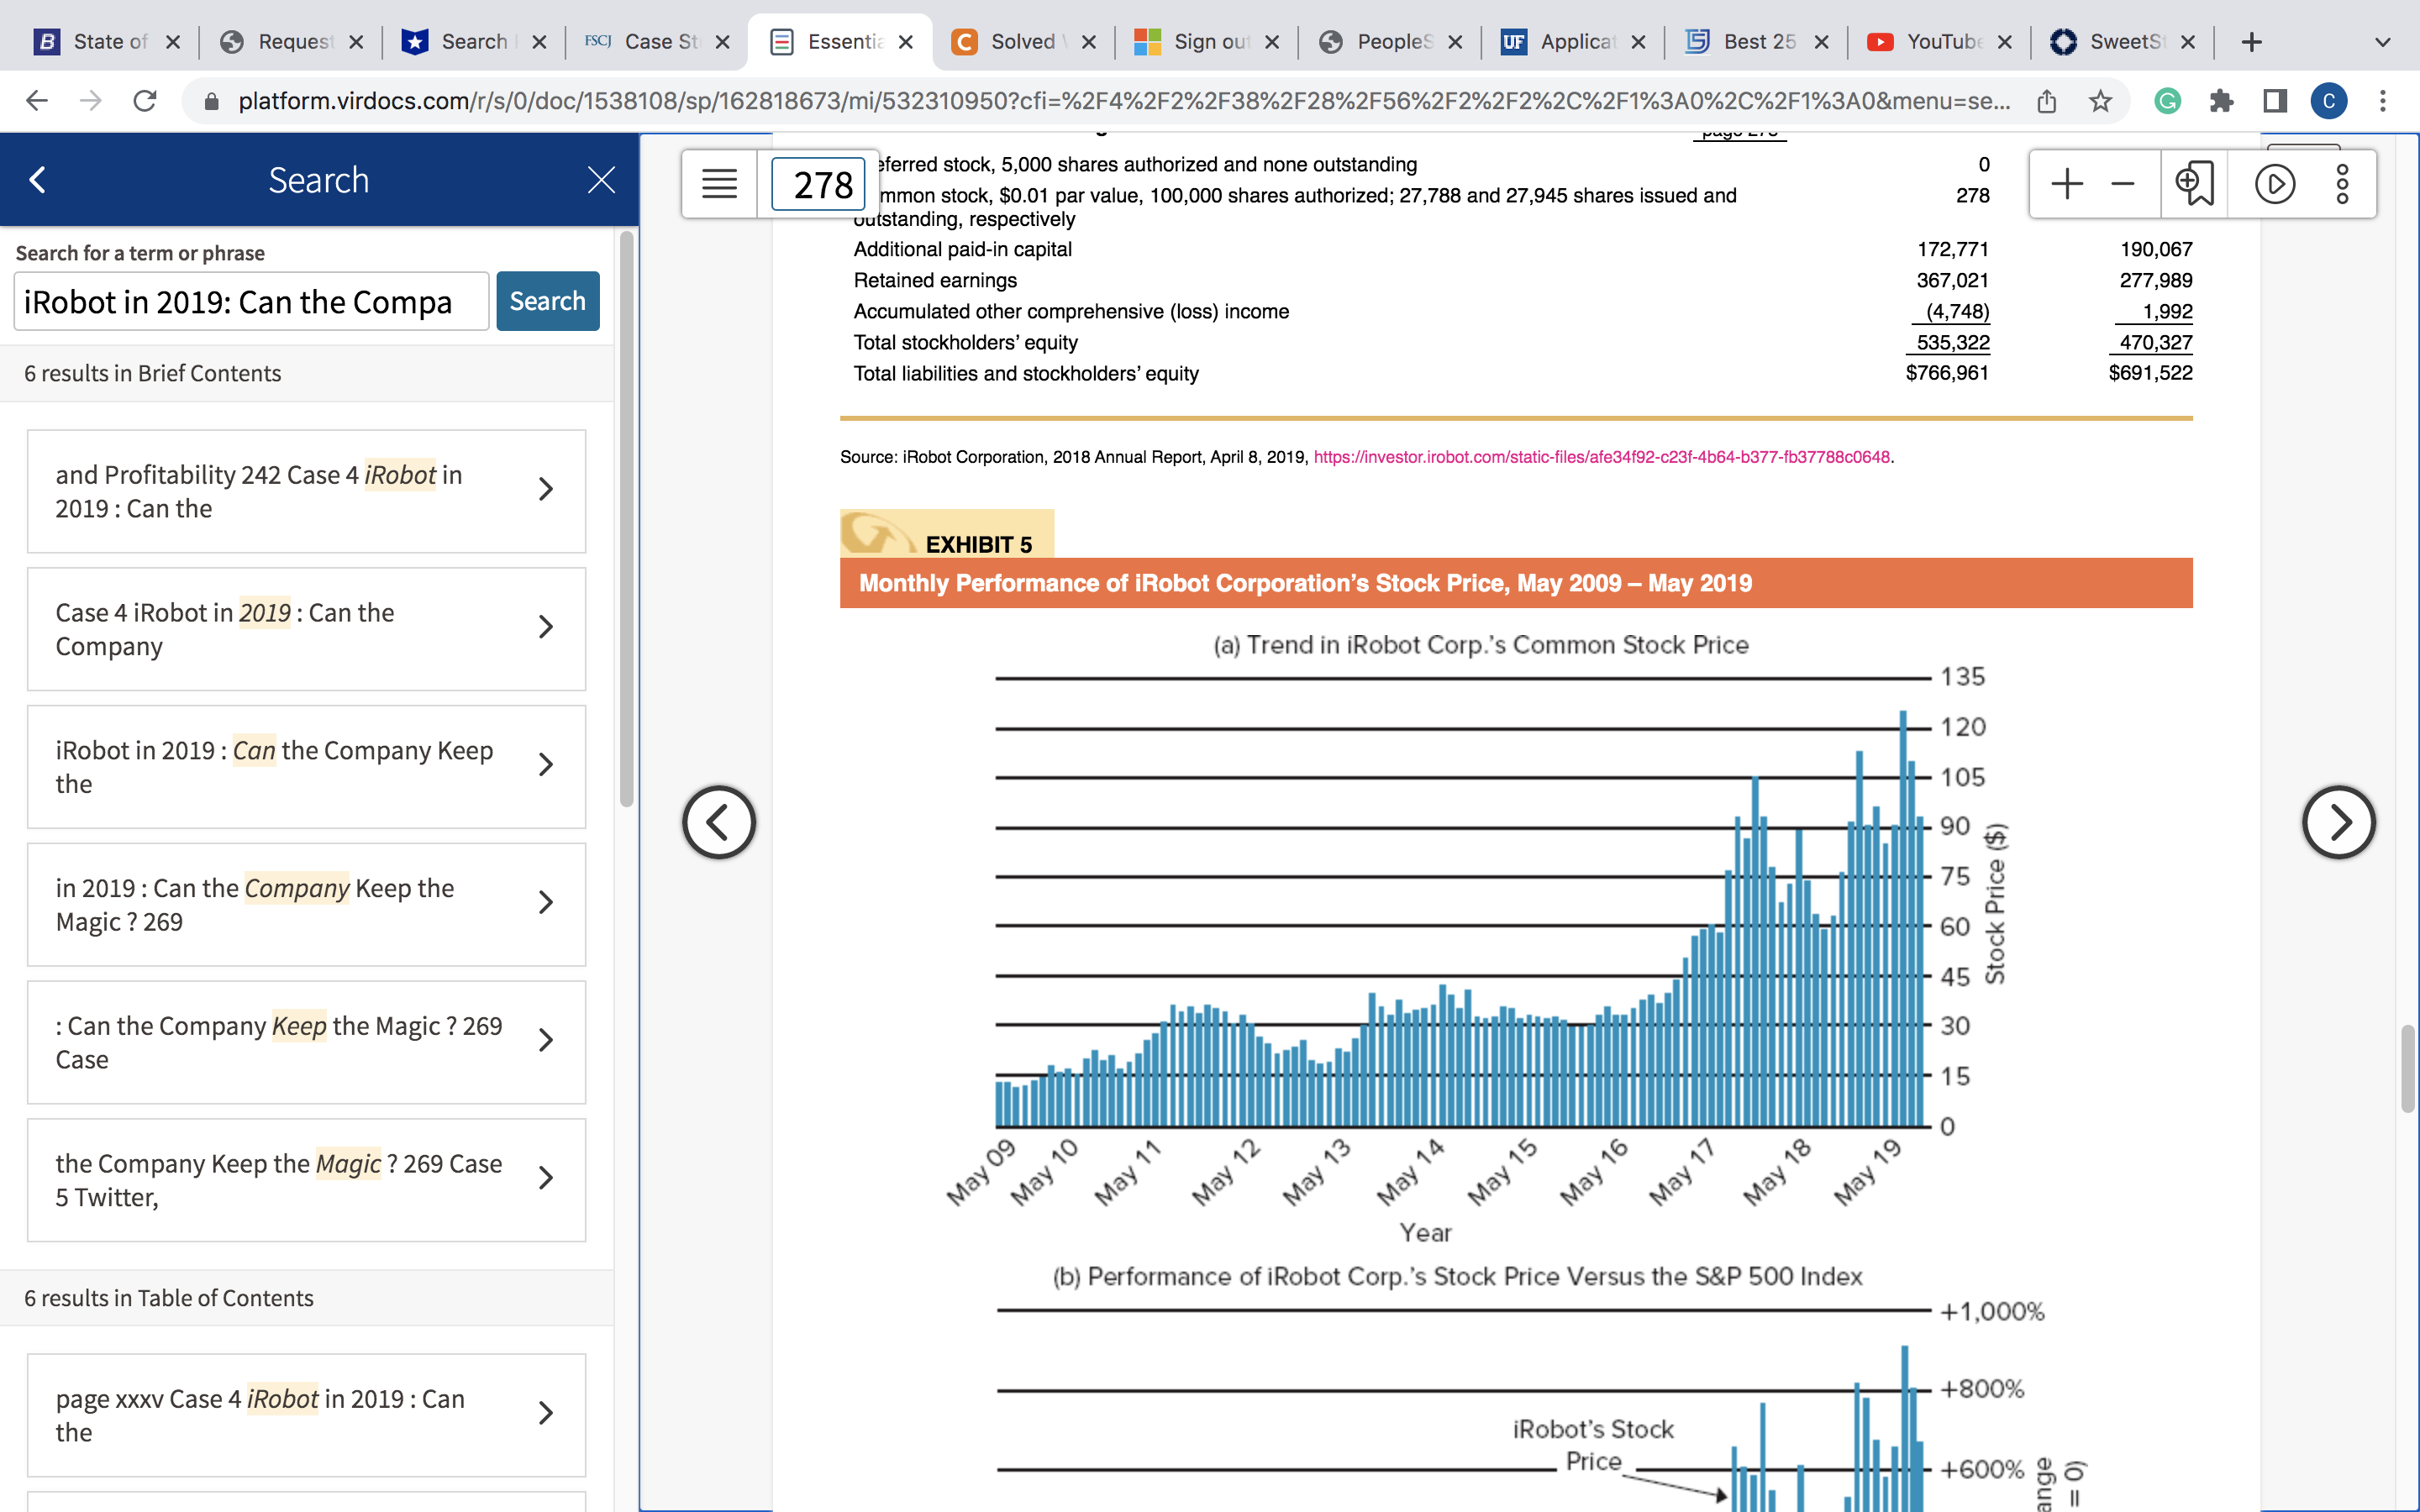Screen dimensions: 2420x1512
Task: Start read-aloud playback
Action: tap(2274, 184)
